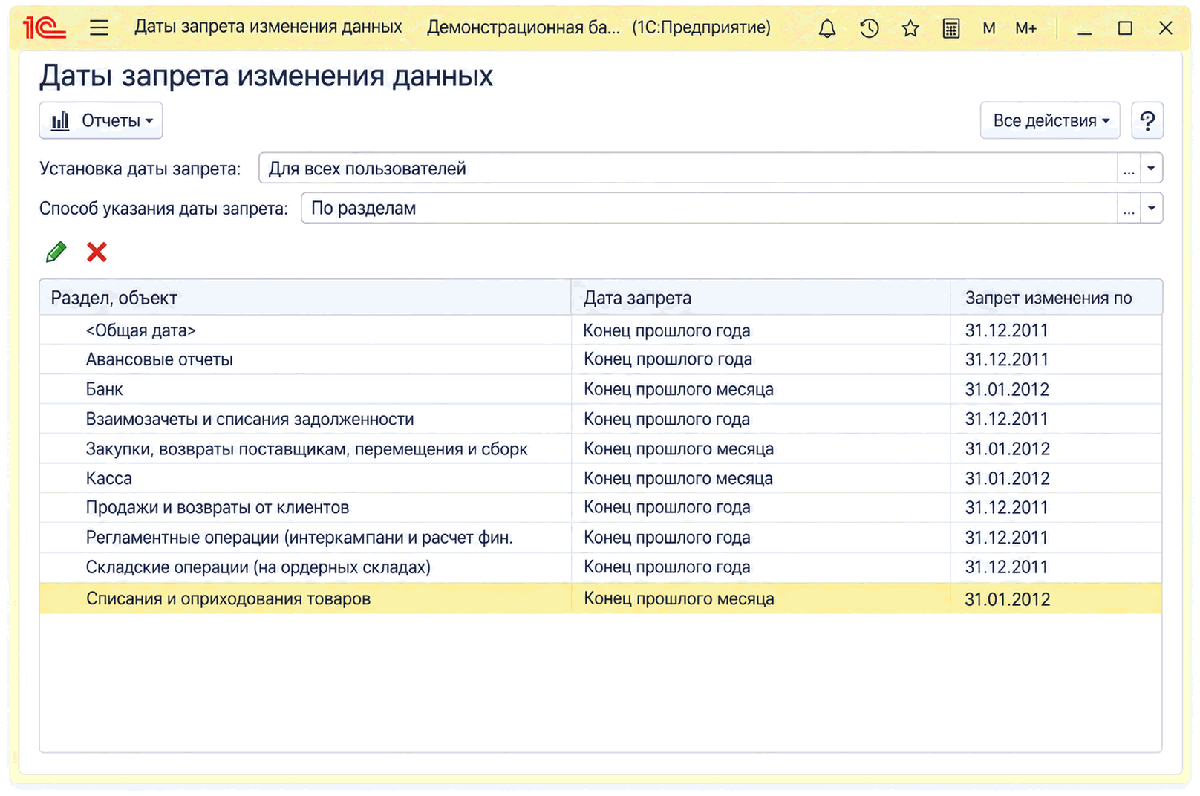Select the Регламентные операции row
The height and width of the screenshot is (796, 1200).
601,538
